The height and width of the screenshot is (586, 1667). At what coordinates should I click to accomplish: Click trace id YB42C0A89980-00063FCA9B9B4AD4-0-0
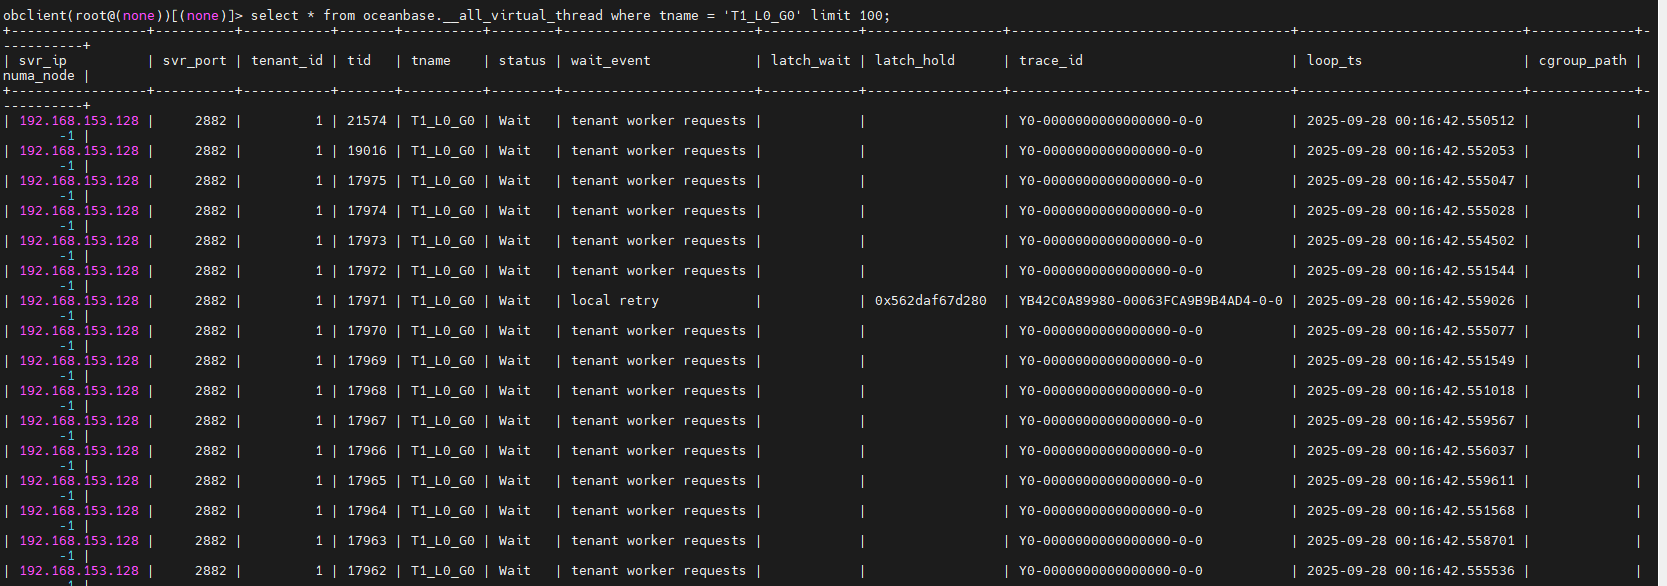point(1151,301)
